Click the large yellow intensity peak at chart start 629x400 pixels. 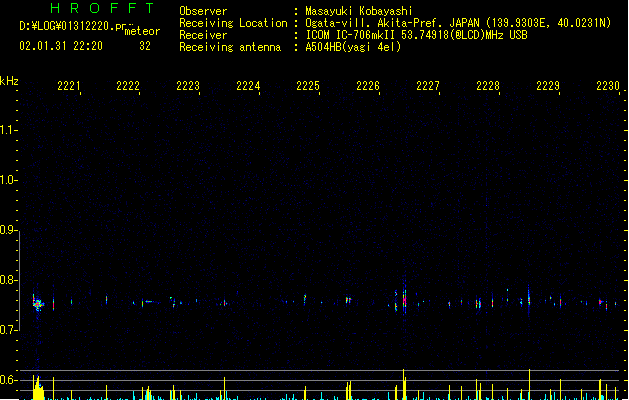click(x=38, y=388)
